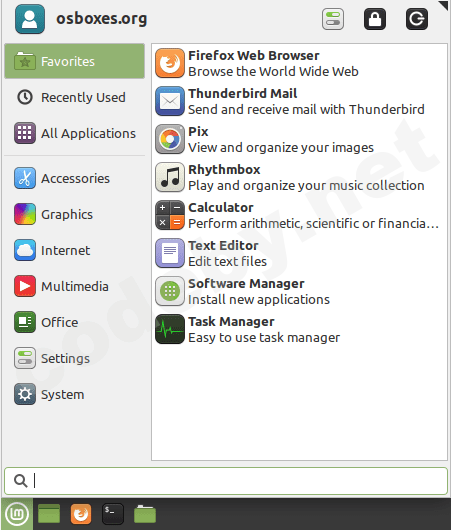Image resolution: width=451 pixels, height=530 pixels.
Task: Click the osboxes.org user avatar
Action: point(30,19)
